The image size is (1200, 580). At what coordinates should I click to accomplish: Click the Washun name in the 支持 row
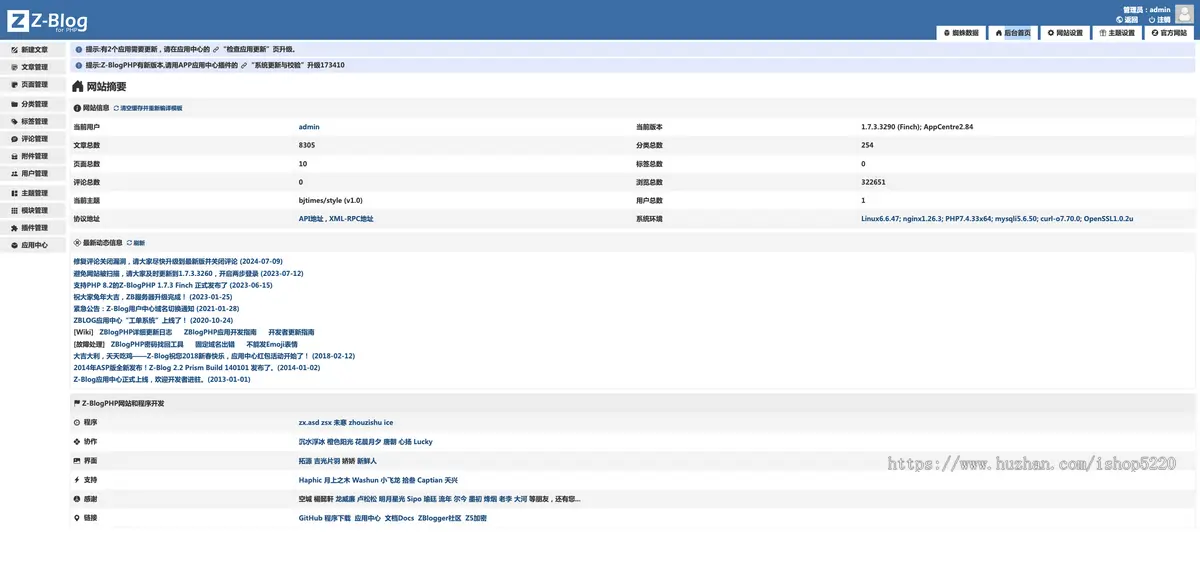tap(365, 480)
